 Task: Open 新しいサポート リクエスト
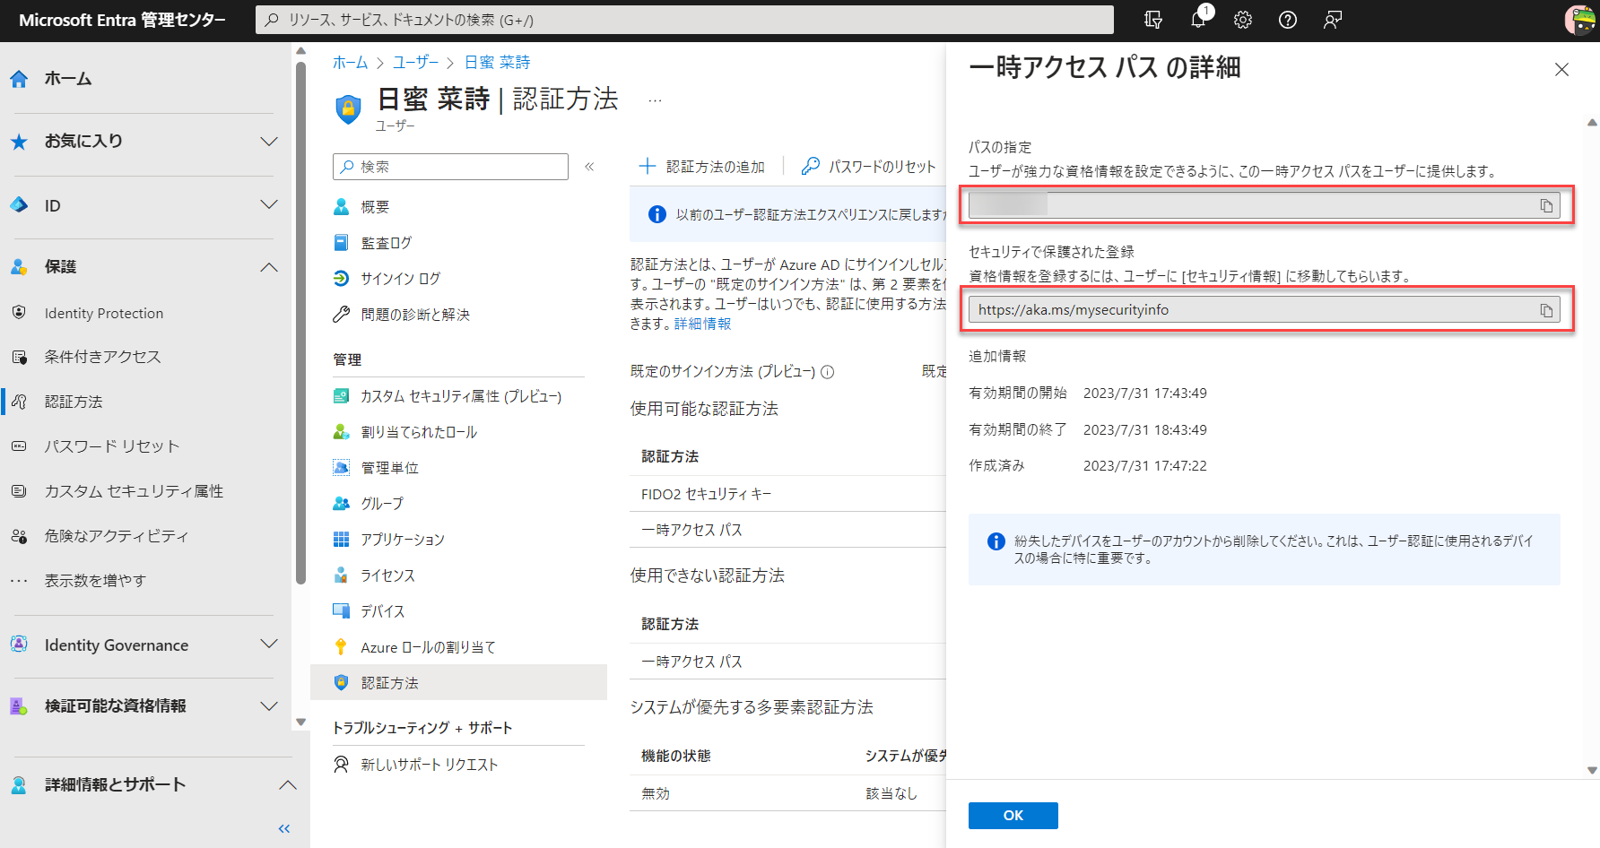(429, 765)
